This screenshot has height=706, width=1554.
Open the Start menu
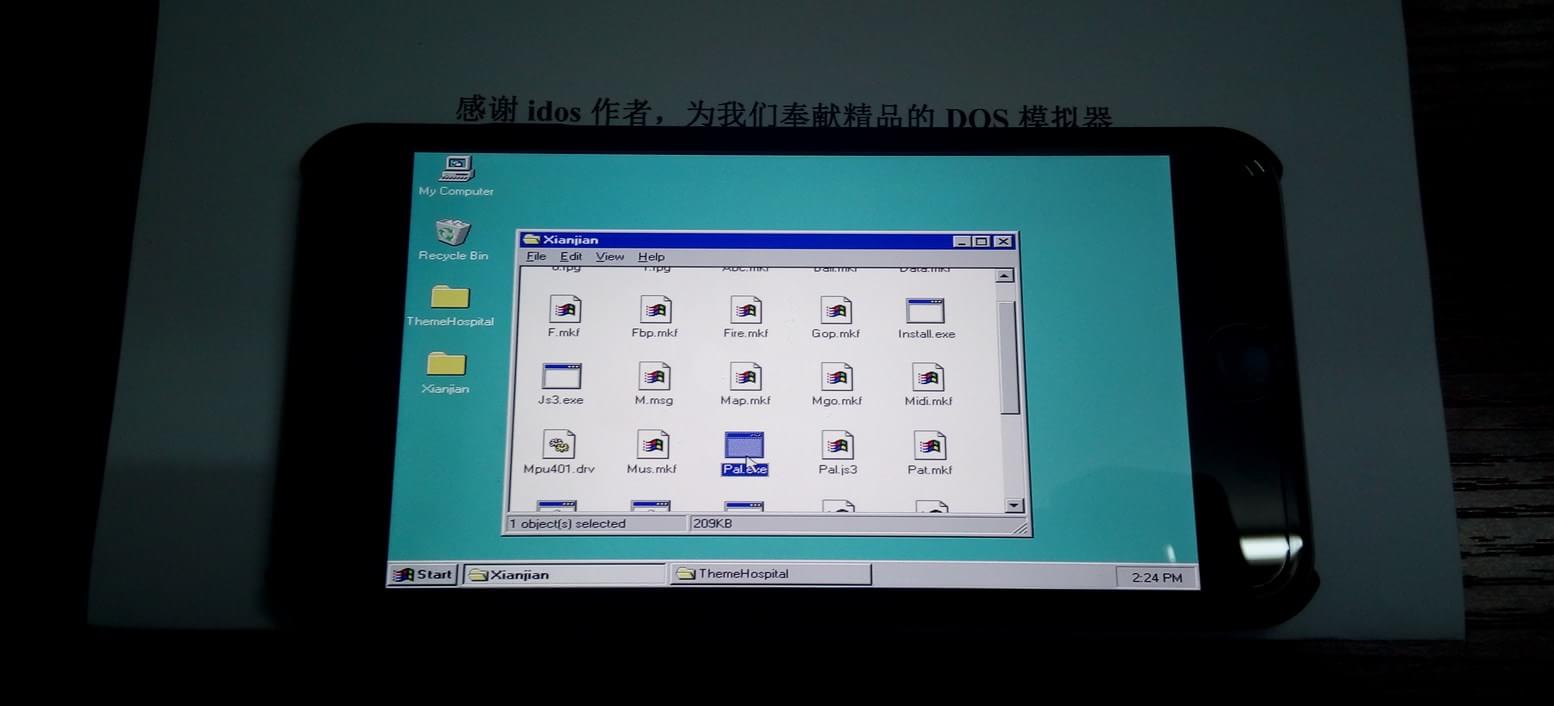click(x=423, y=575)
